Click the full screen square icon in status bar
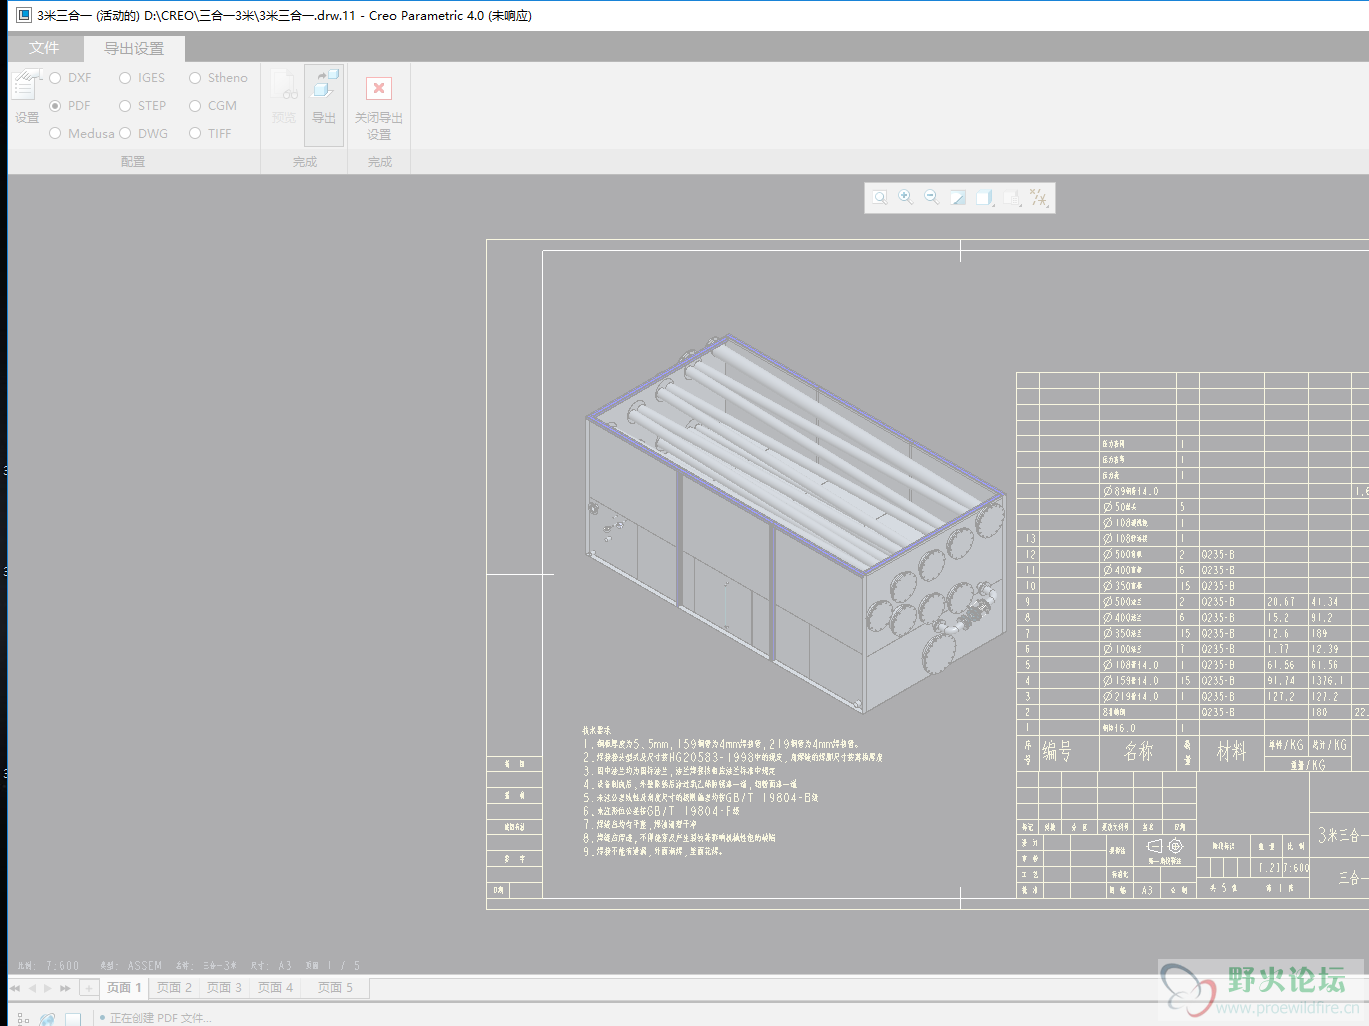 pyautogui.click(x=73, y=1018)
